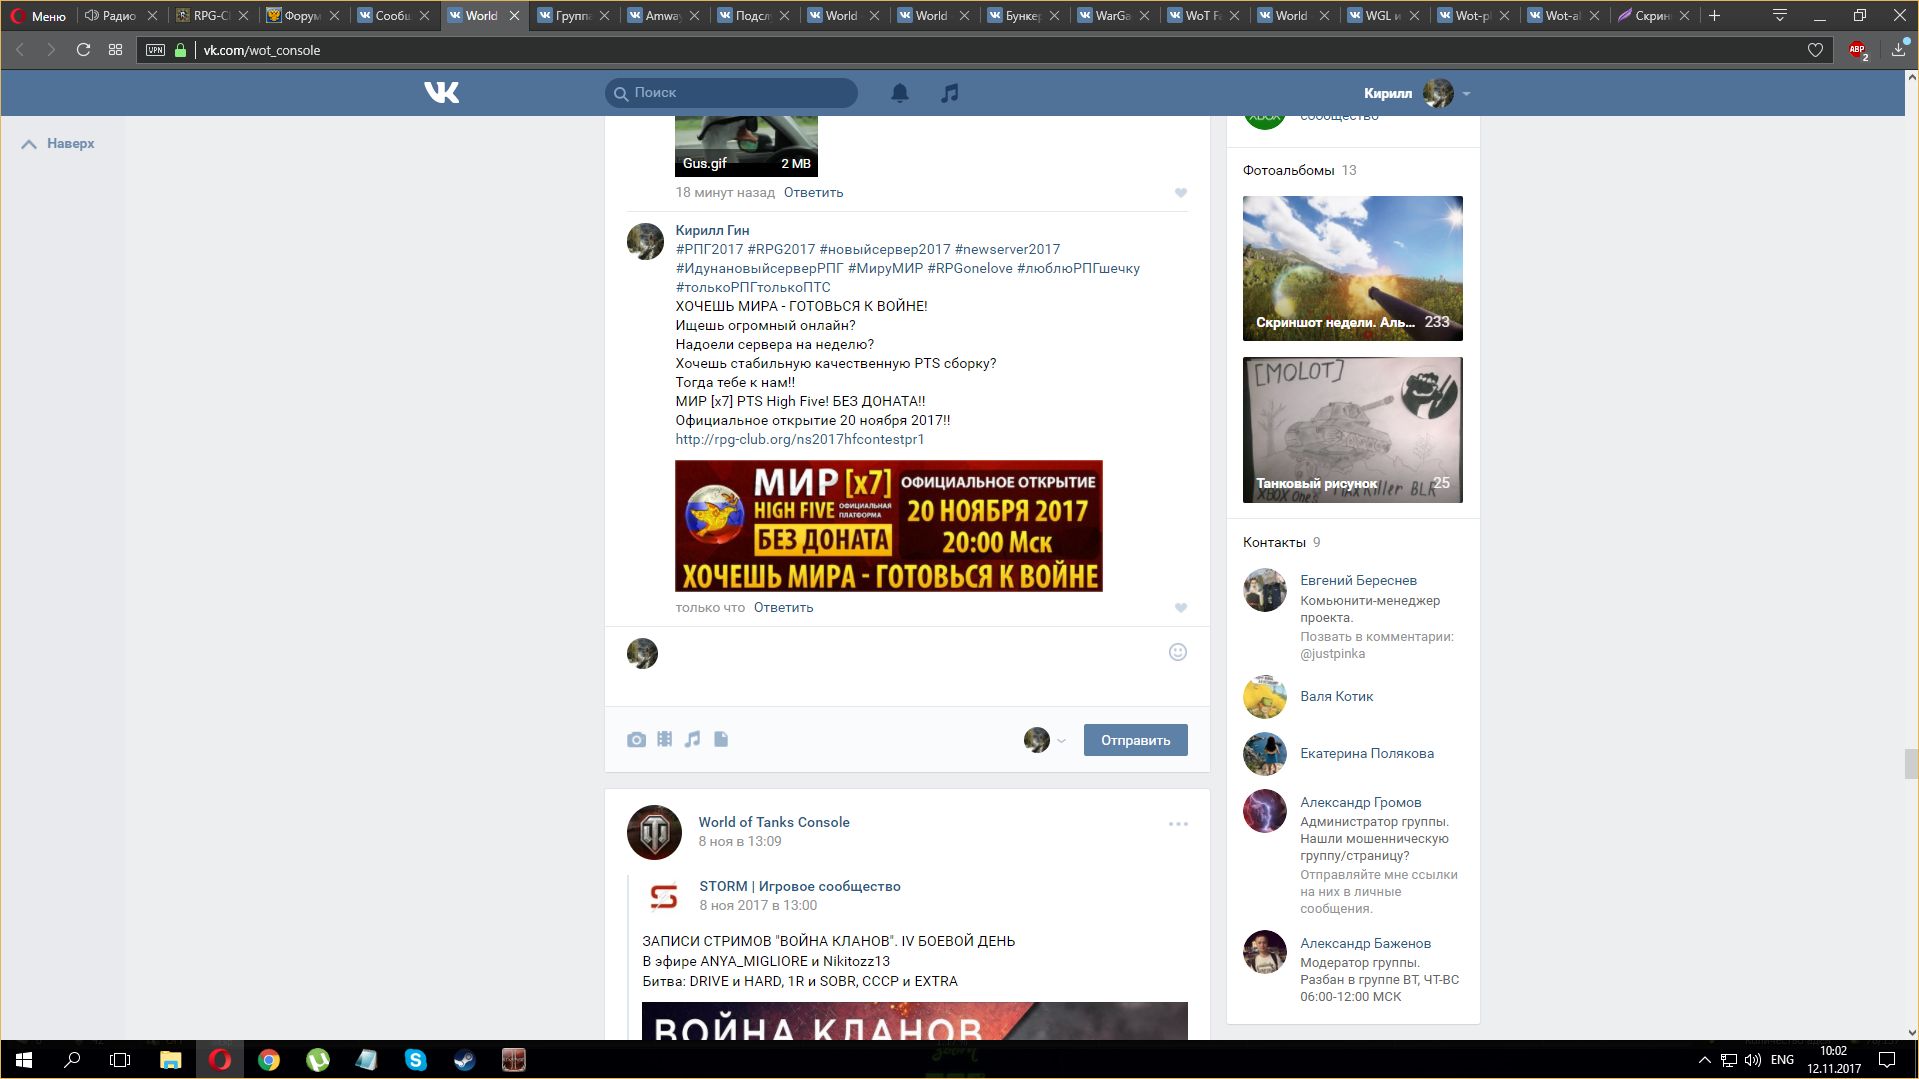This screenshot has width=1919, height=1079.
Task: Open VK notifications bell
Action: click(x=900, y=93)
